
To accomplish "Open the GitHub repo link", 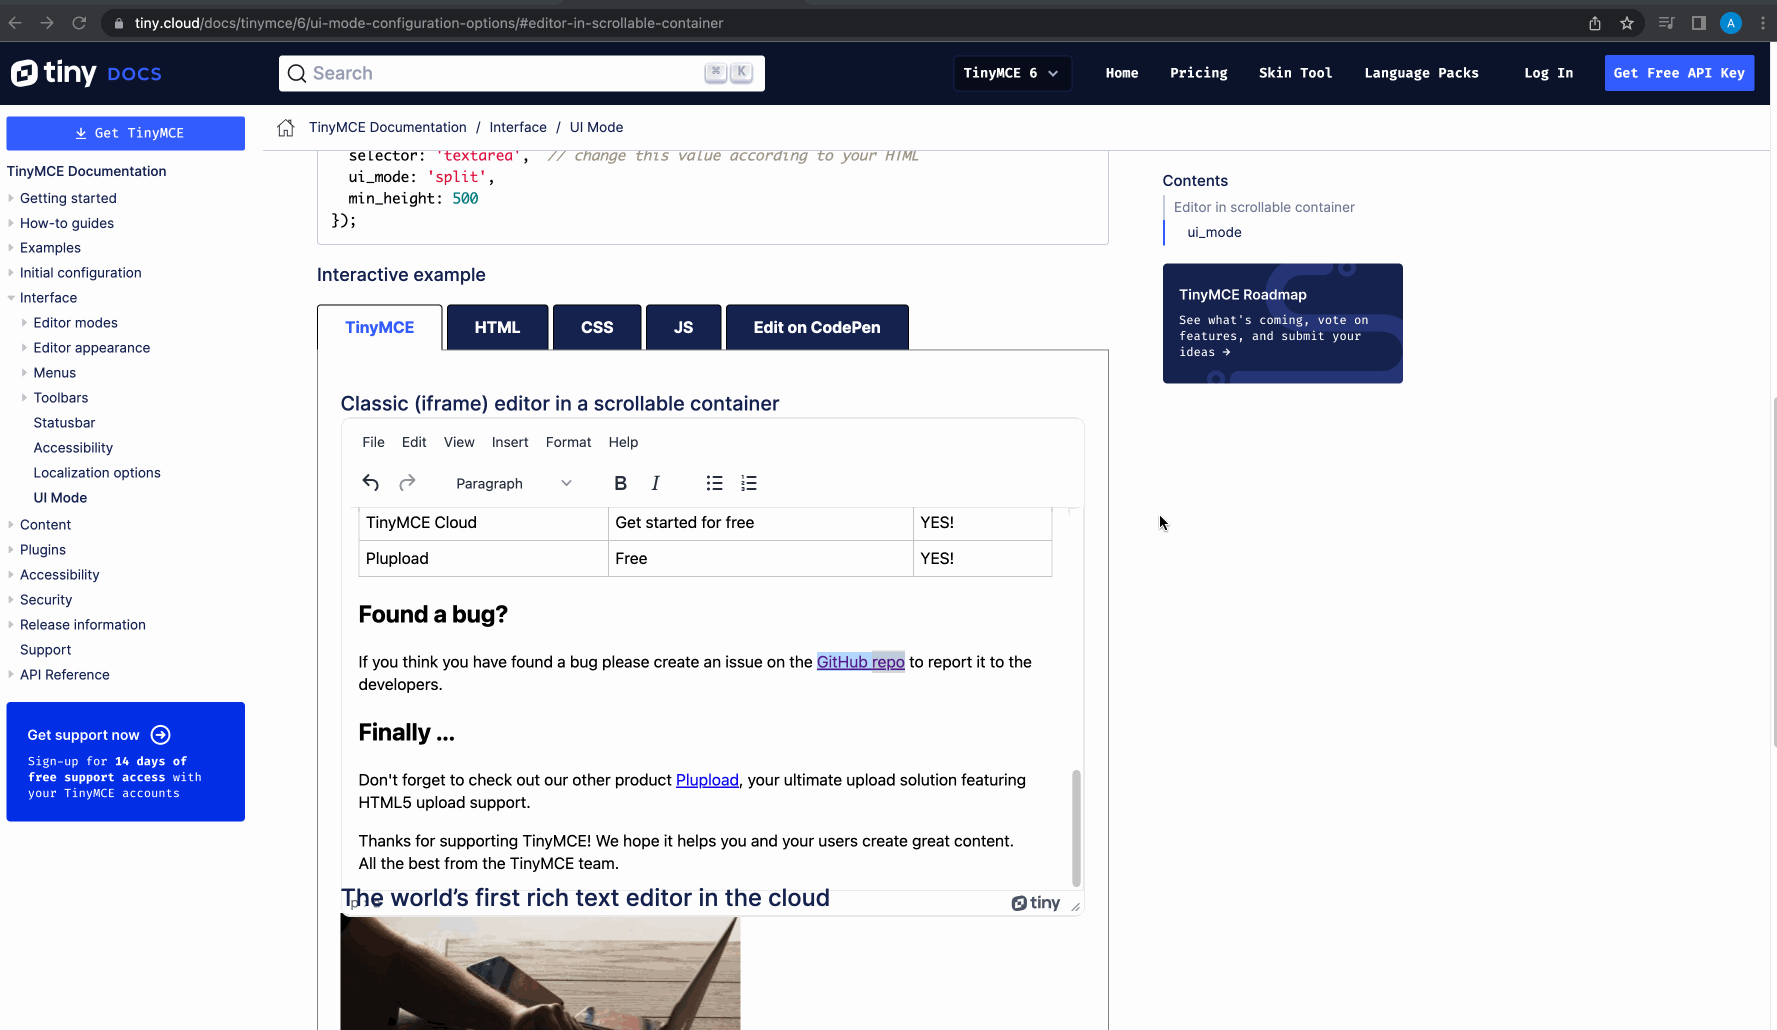I will (x=860, y=661).
